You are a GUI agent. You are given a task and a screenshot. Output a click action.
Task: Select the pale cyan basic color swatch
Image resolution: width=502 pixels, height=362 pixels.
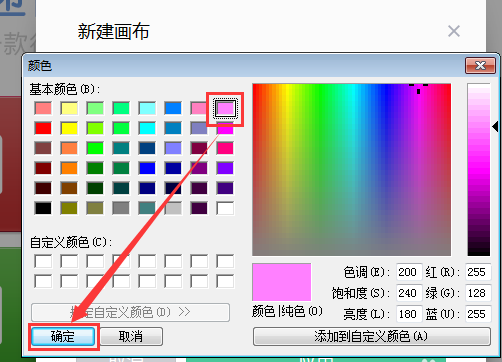tap(147, 108)
